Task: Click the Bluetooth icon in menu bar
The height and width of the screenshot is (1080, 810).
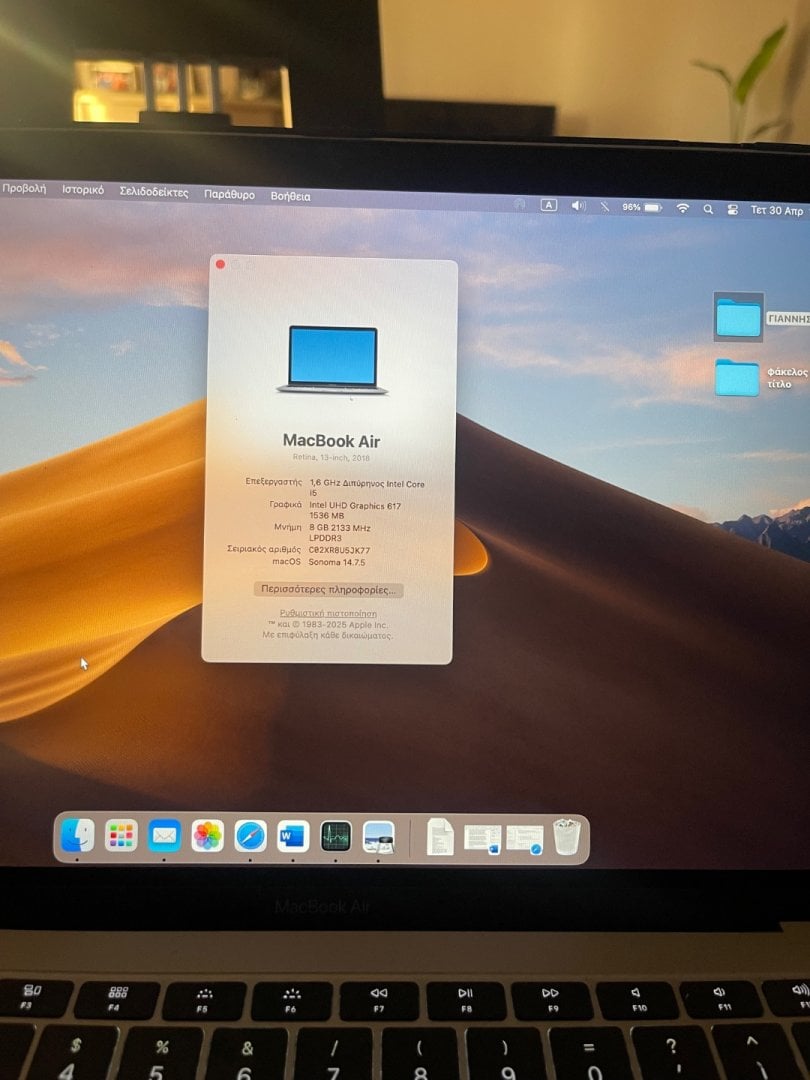Action: 604,207
